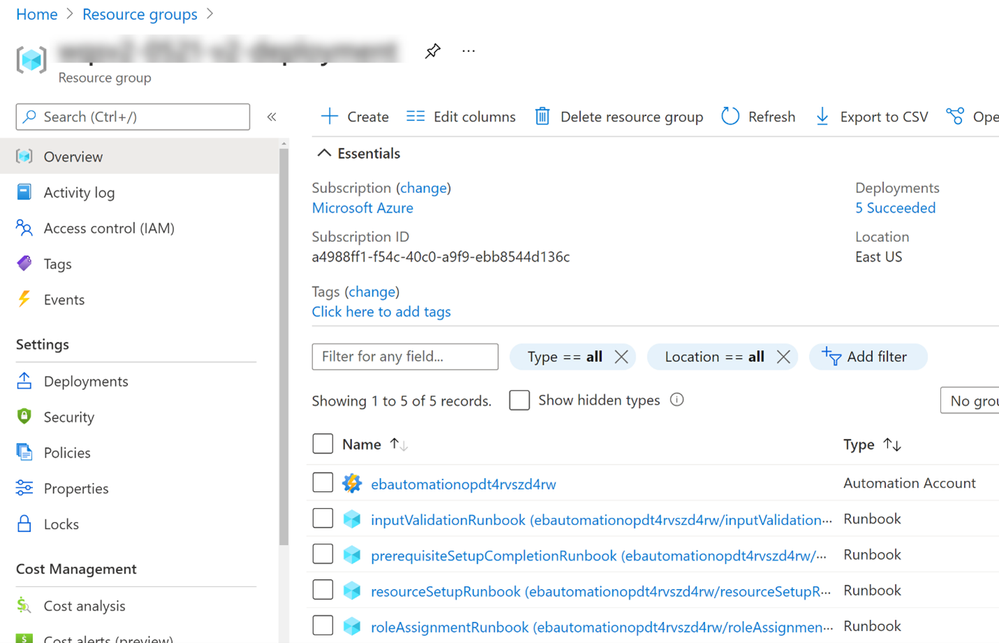The width and height of the screenshot is (999, 643).
Task: Toggle the Show hidden types checkbox
Action: click(x=519, y=400)
